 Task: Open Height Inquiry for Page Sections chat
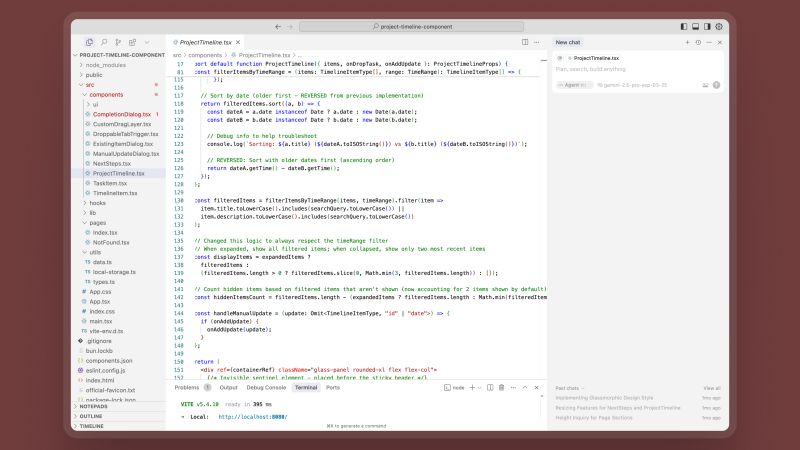pos(594,418)
